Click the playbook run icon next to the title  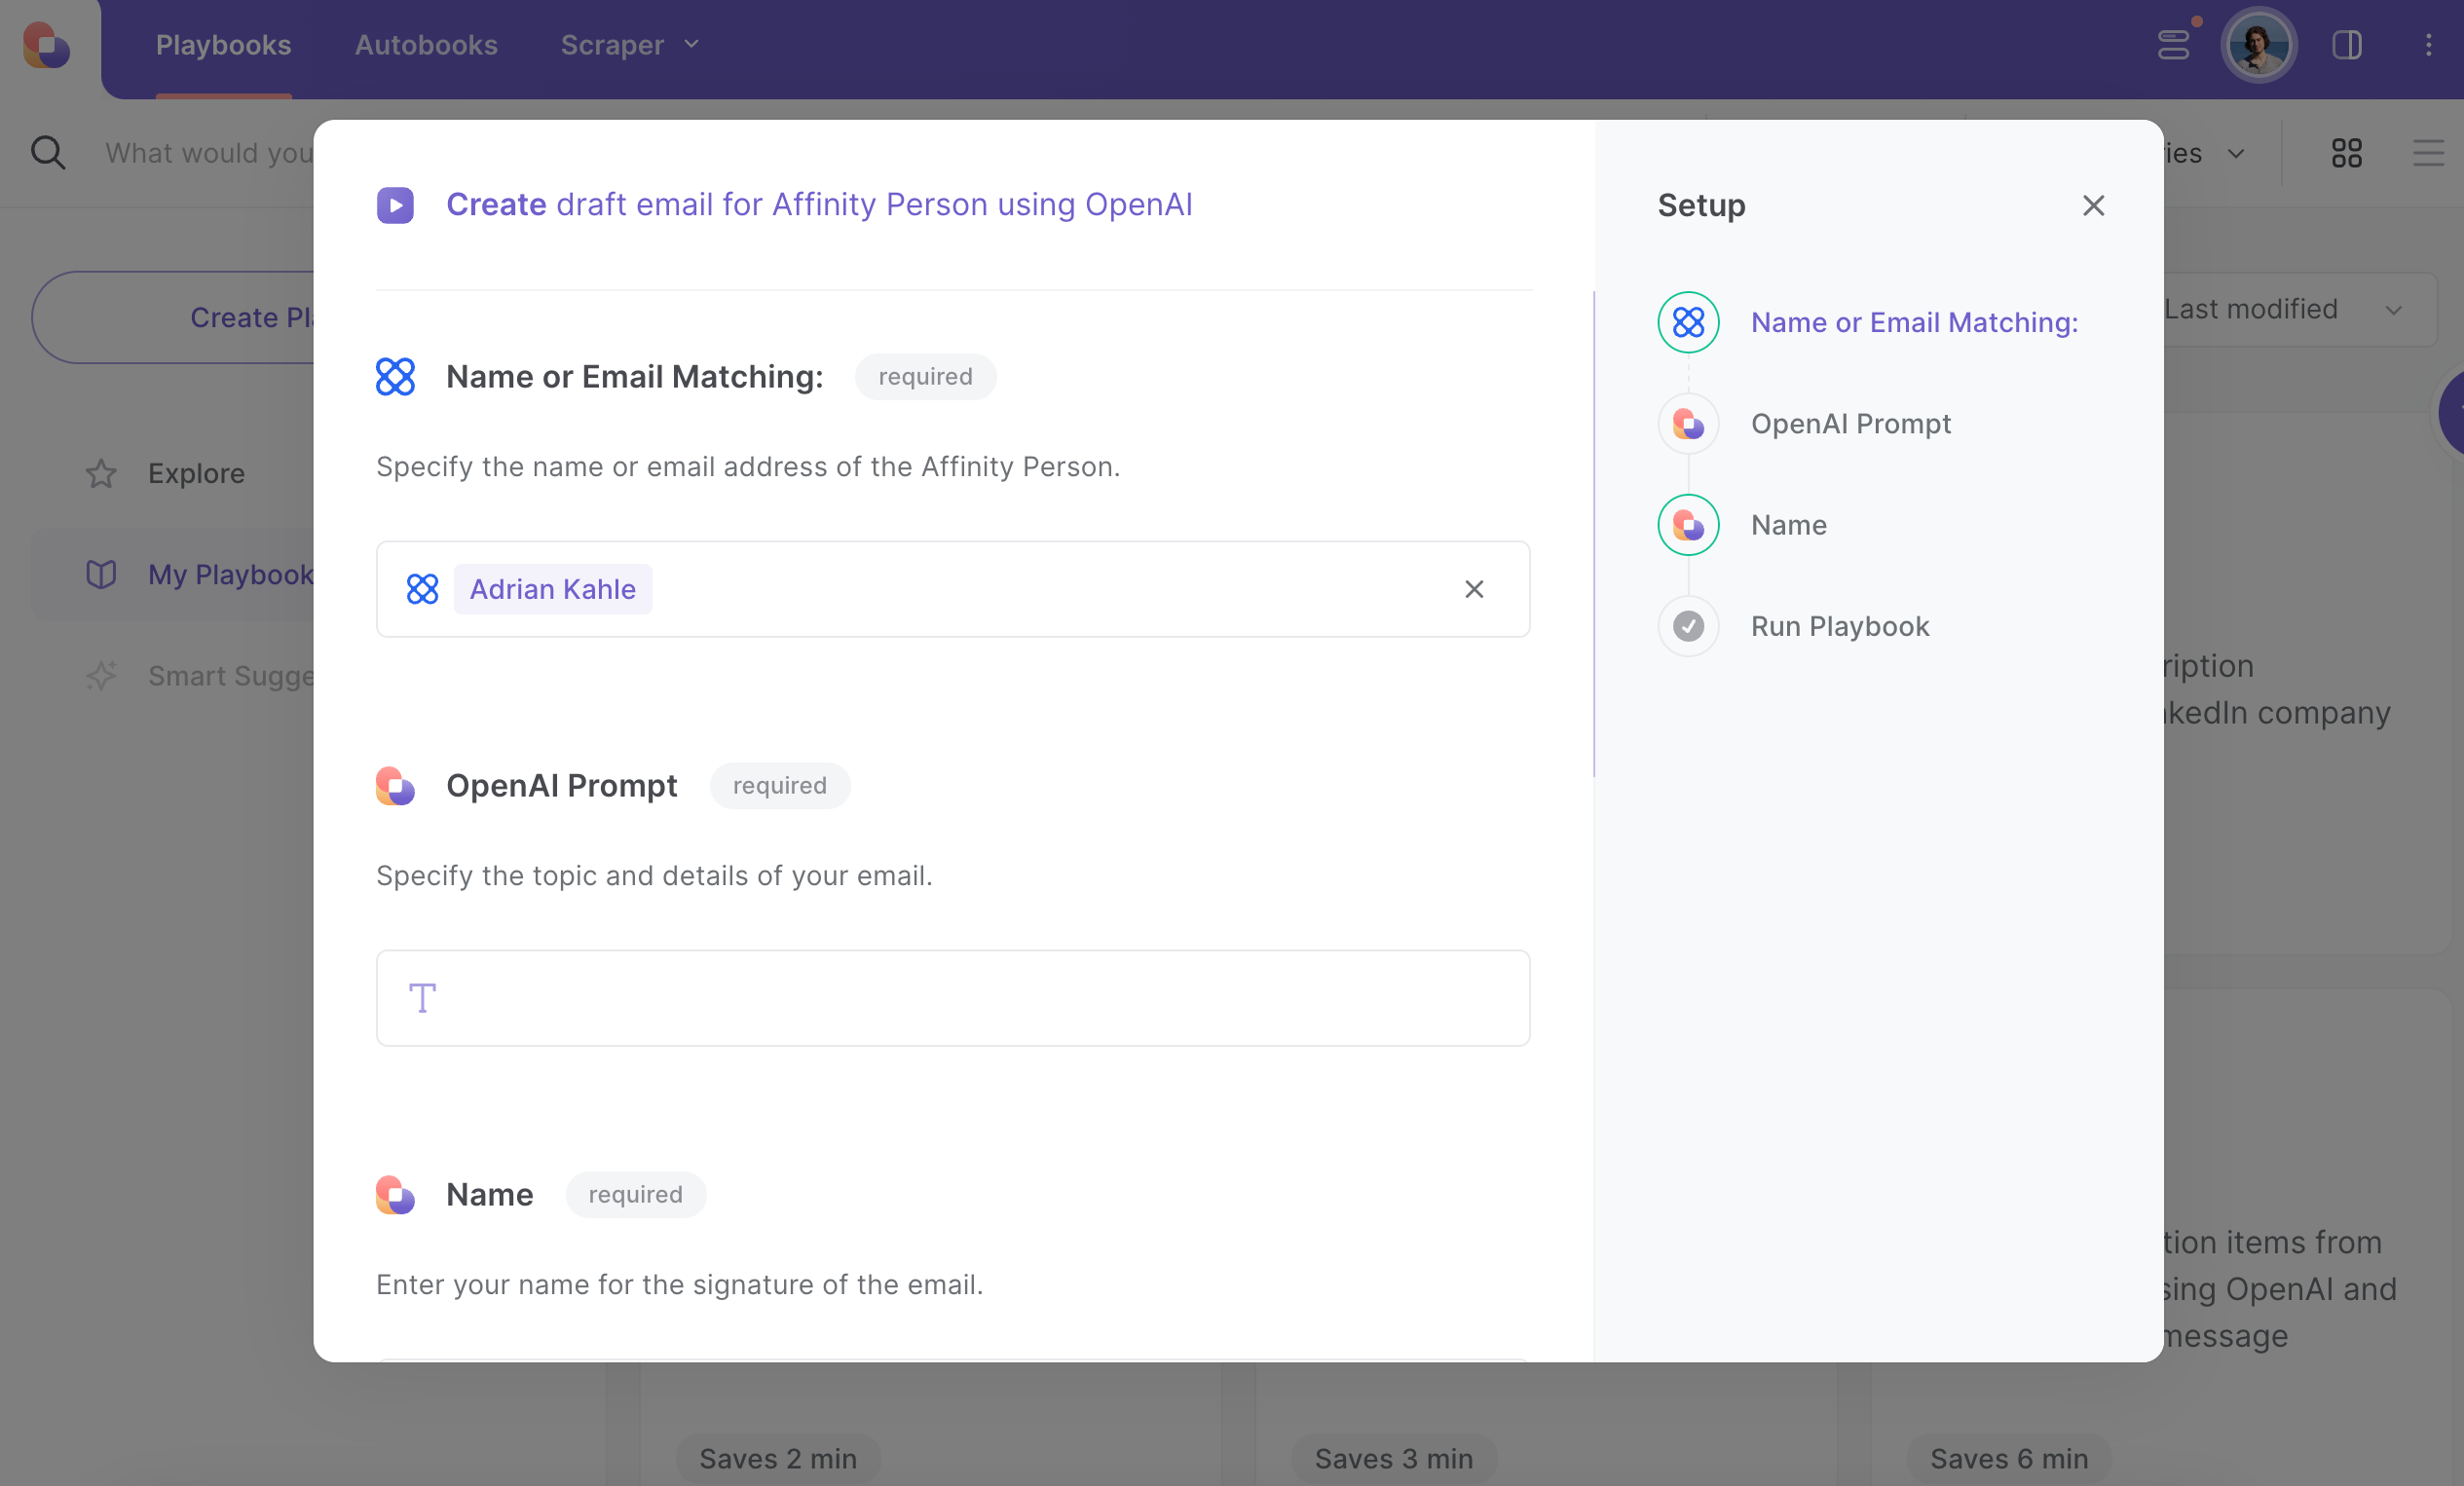396,205
